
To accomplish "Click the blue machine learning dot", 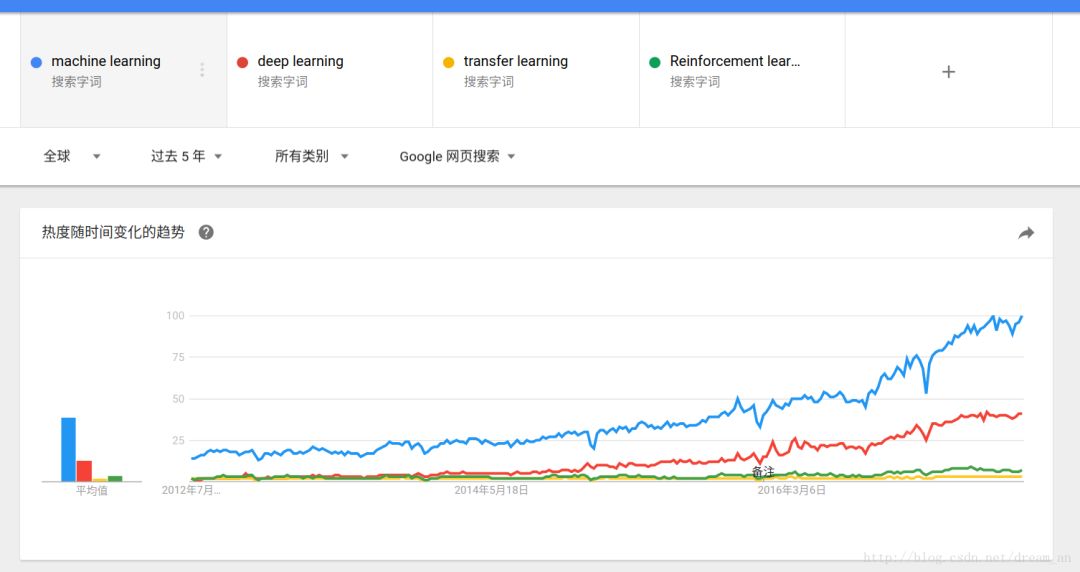I will [36, 62].
